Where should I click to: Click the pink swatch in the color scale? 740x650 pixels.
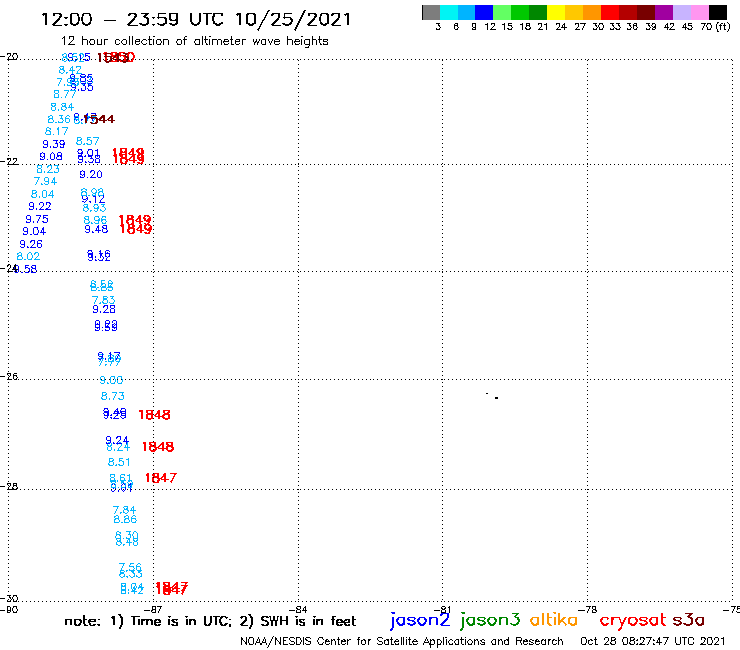coord(699,12)
